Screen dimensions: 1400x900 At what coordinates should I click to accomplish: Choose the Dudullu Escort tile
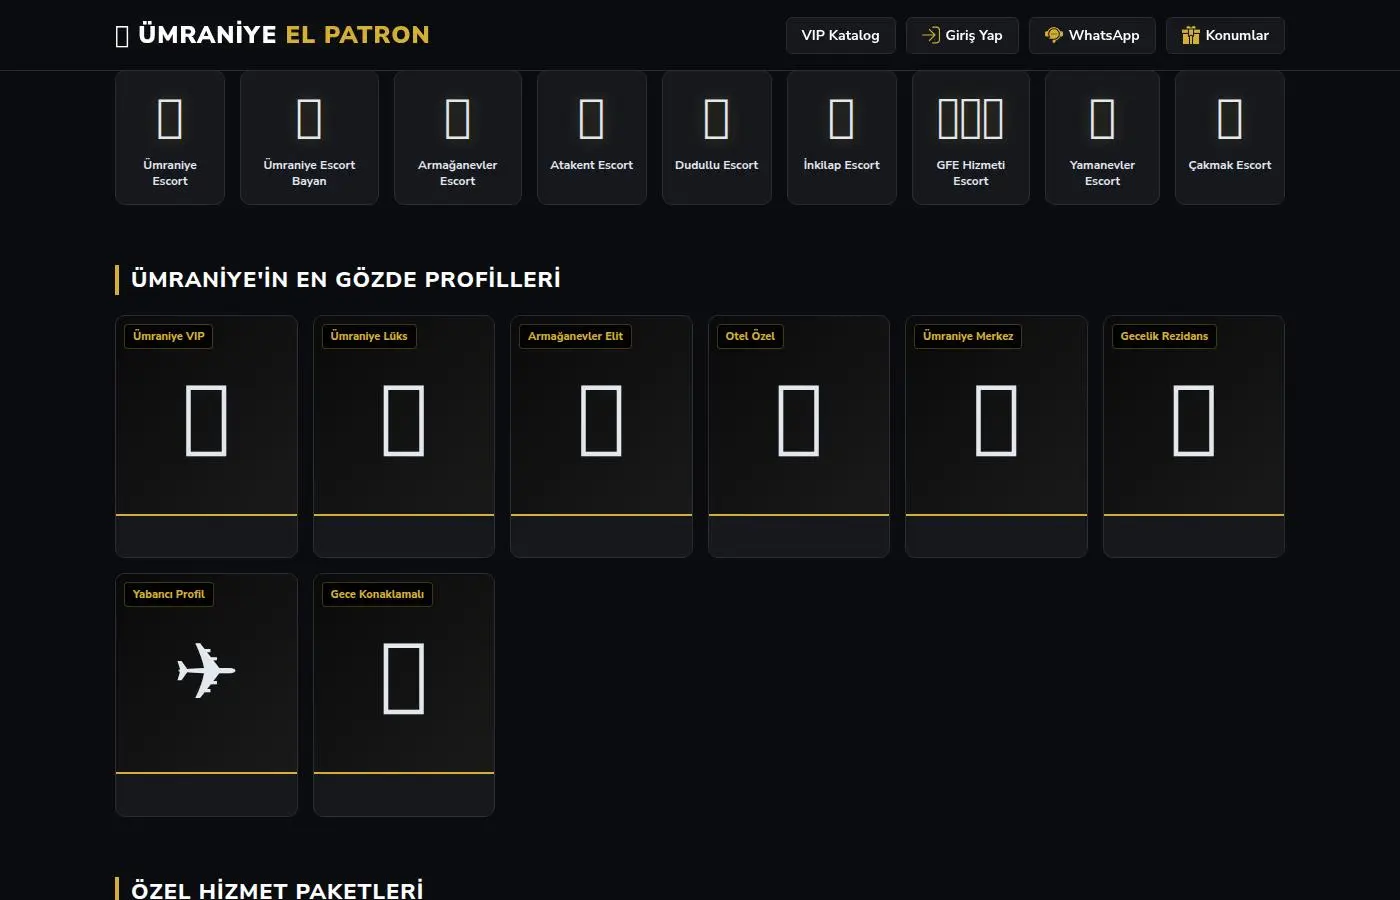tap(716, 138)
